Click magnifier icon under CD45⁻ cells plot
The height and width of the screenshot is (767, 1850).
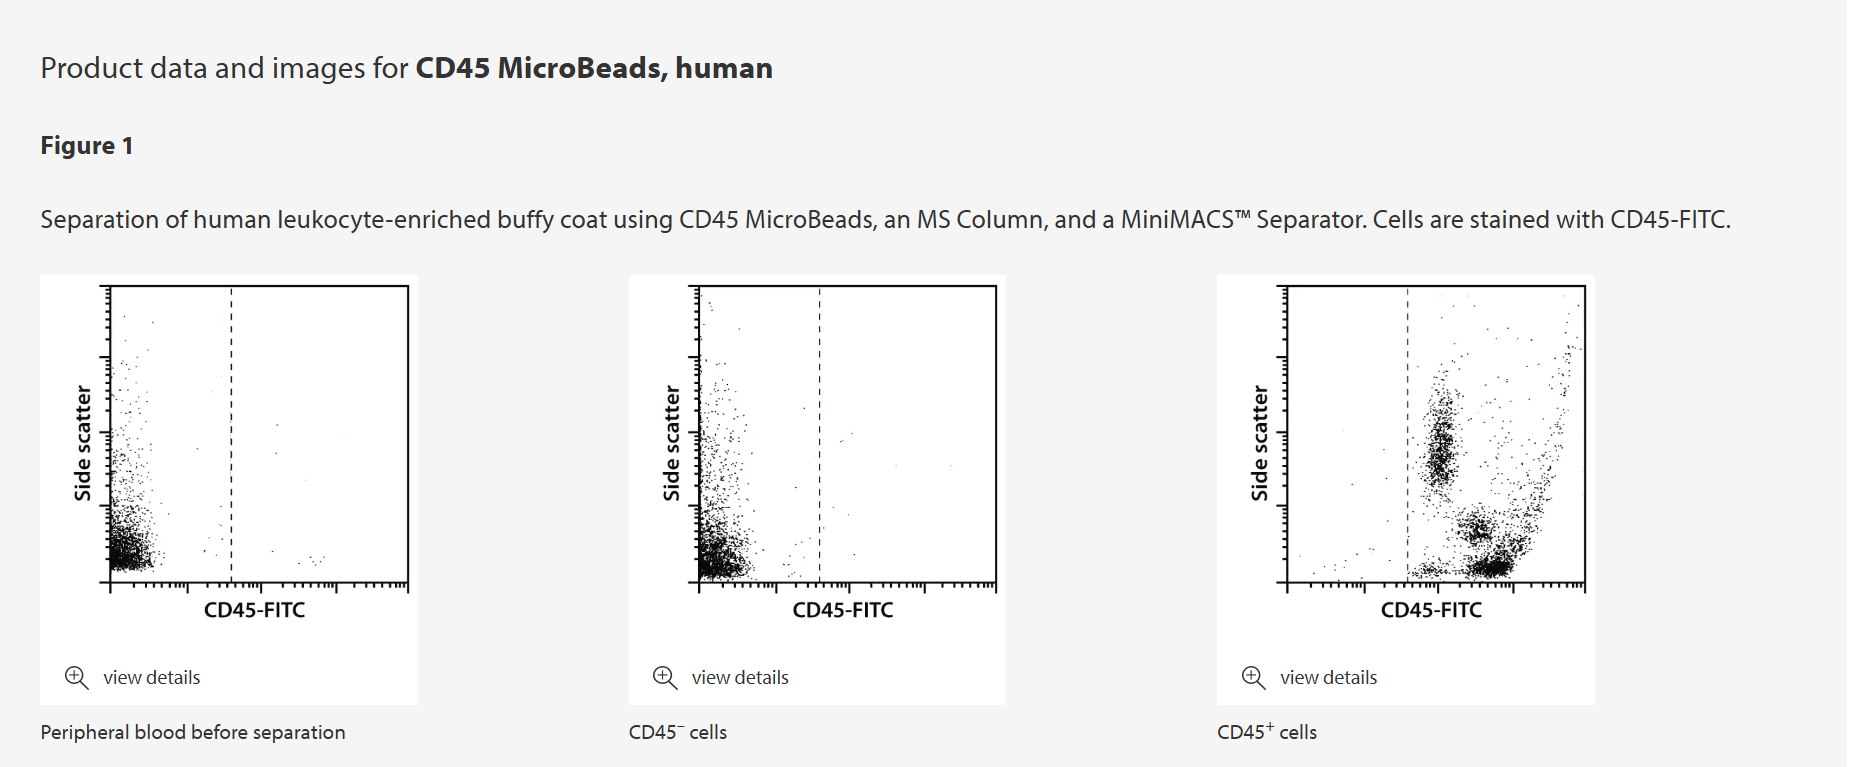[665, 677]
